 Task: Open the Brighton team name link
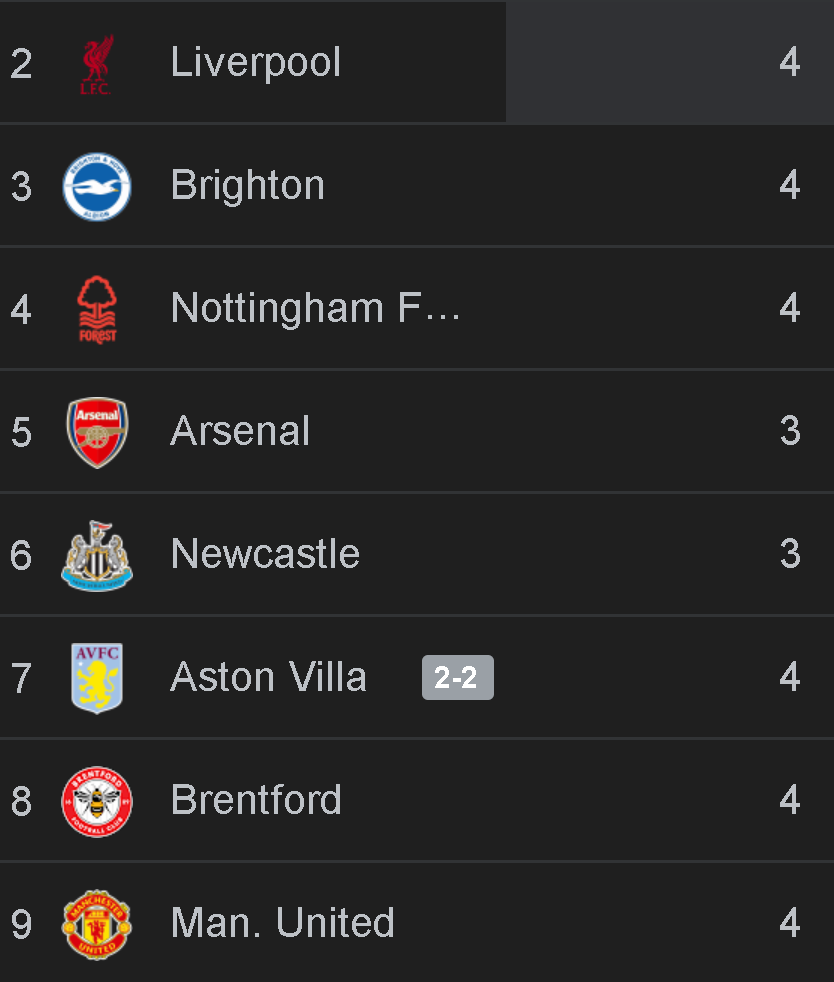click(x=247, y=185)
